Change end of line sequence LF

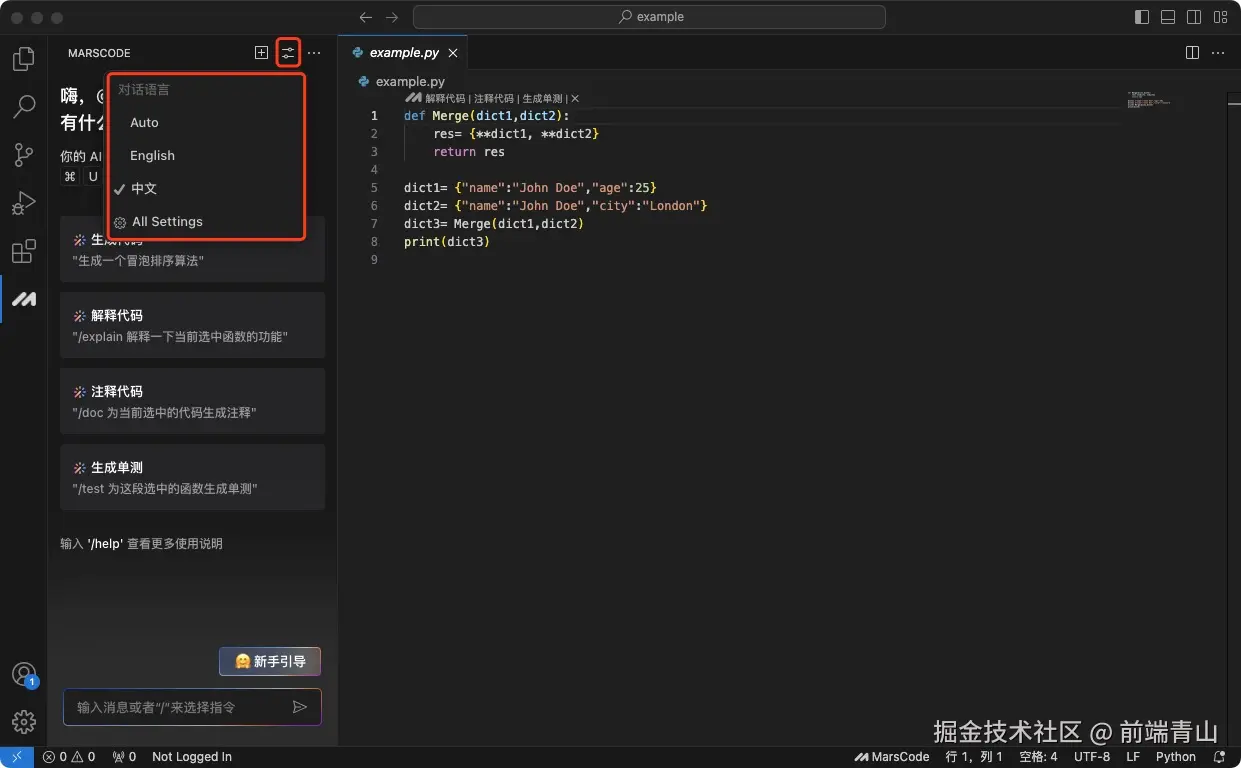click(1133, 757)
